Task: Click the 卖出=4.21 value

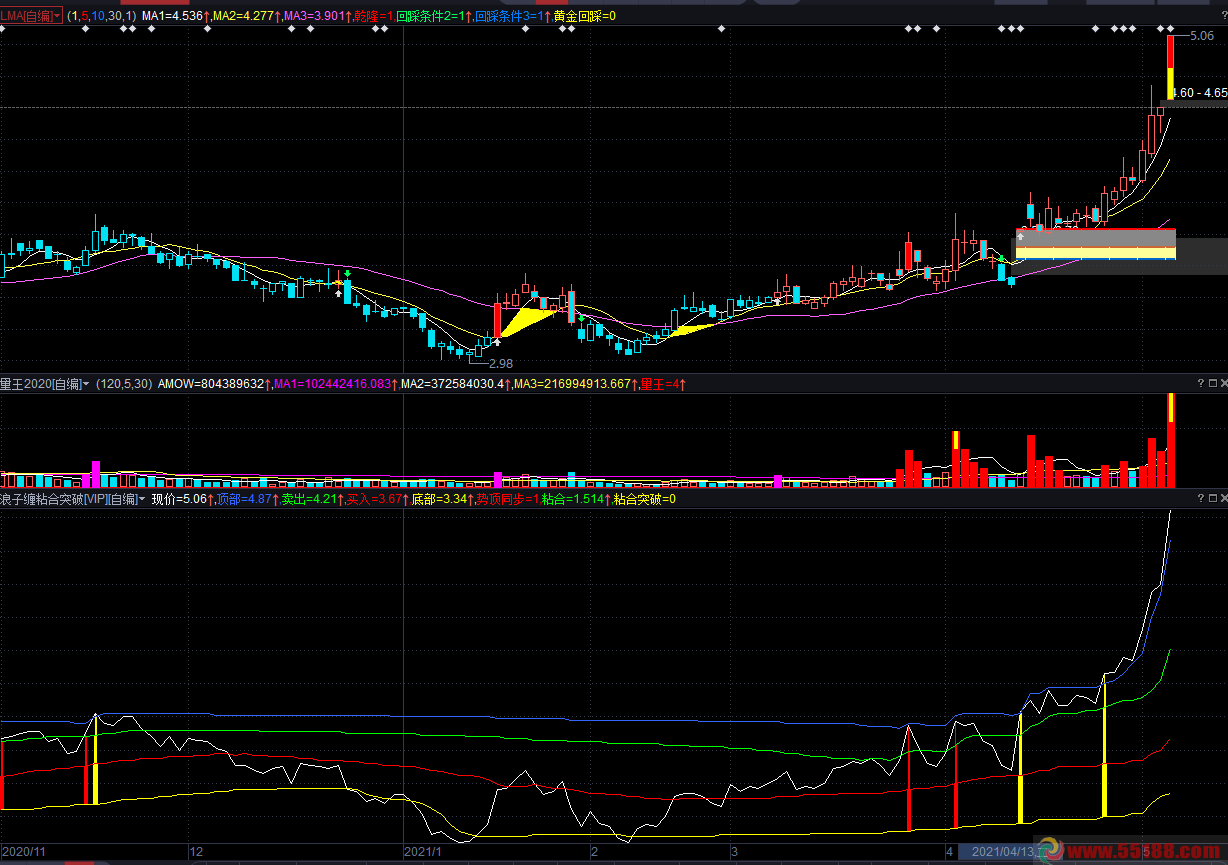Action: [x=308, y=499]
